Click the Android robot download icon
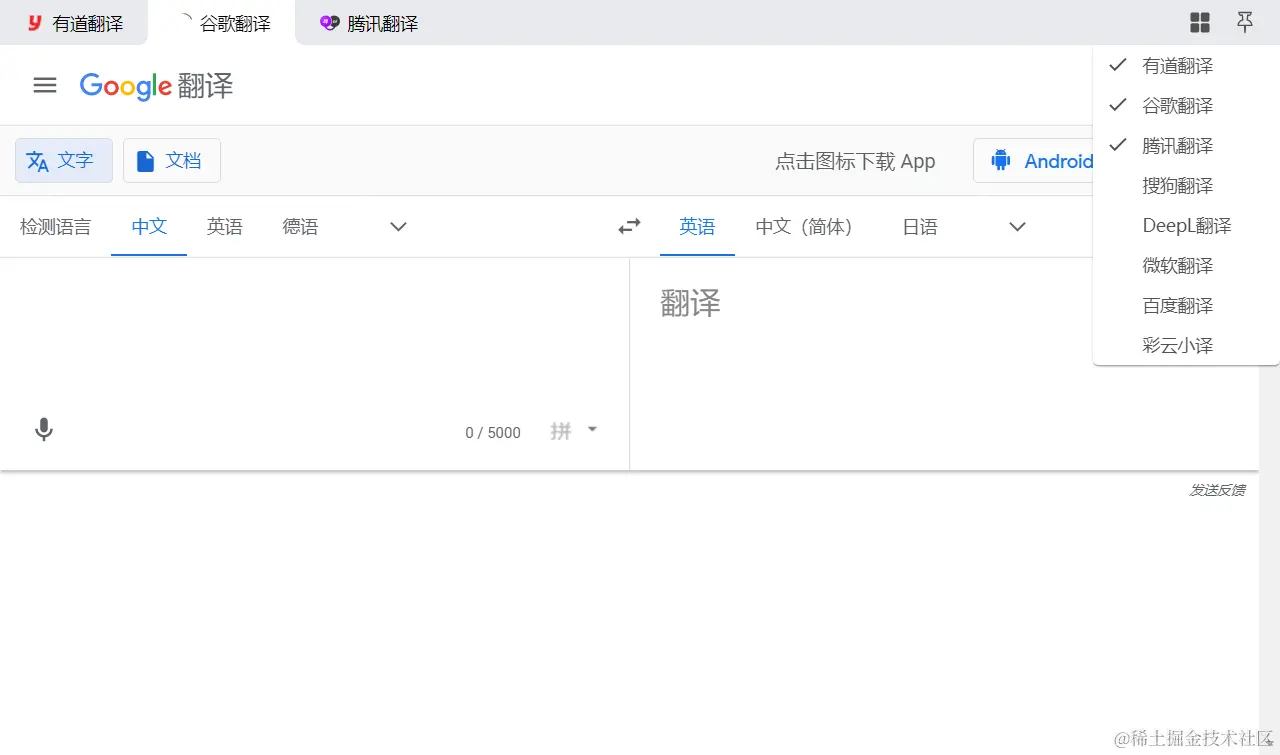 tap(1000, 160)
